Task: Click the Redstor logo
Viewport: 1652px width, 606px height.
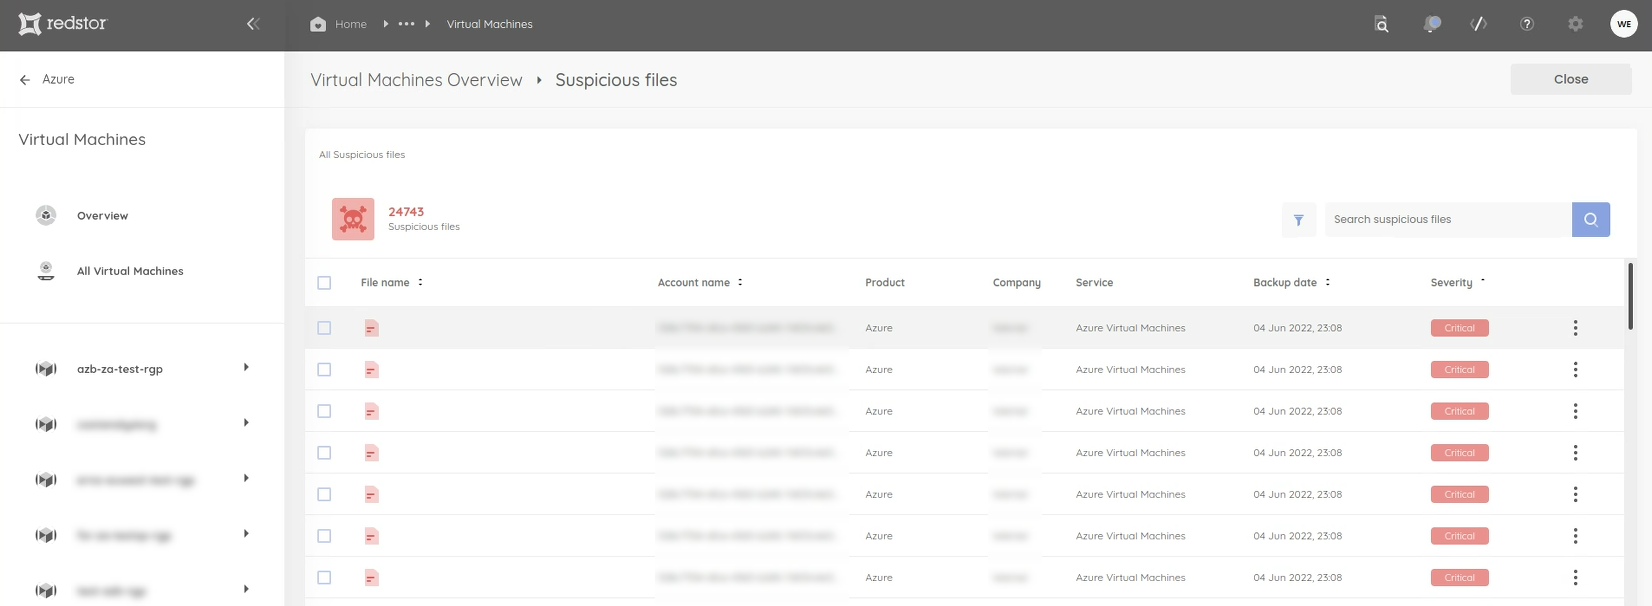Action: coord(62,23)
